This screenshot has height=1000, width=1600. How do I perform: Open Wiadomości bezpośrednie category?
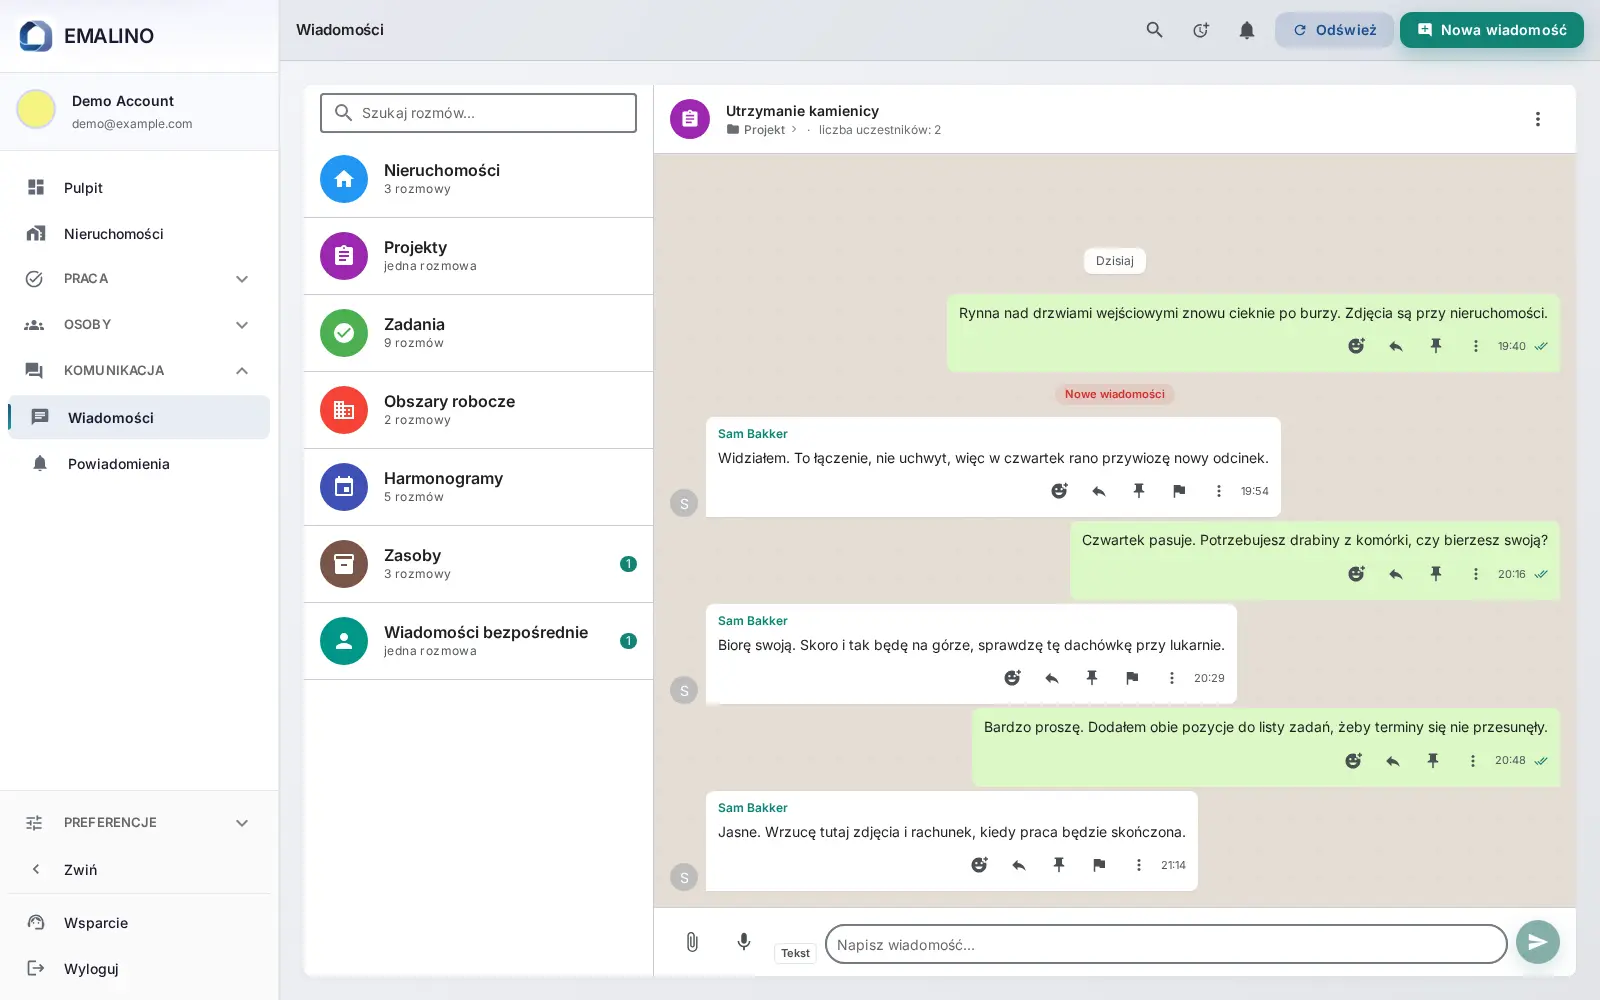point(478,641)
